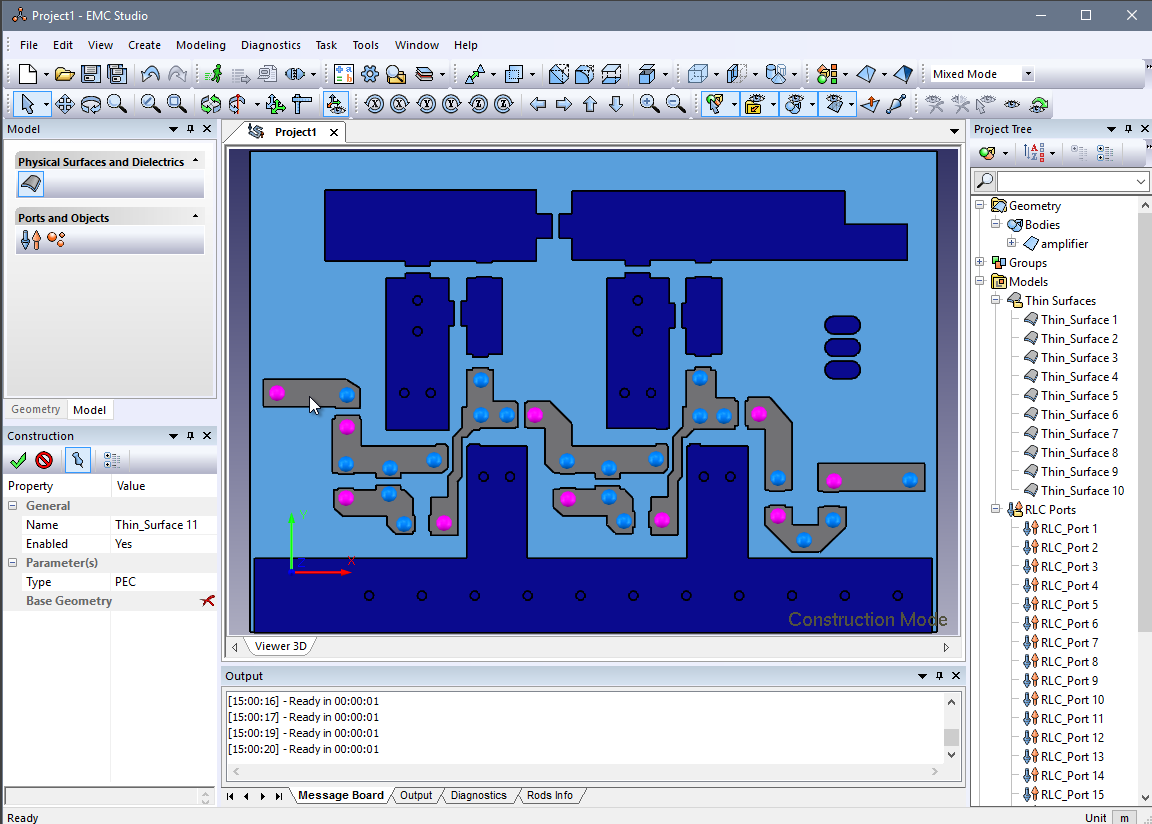Screen dimensions: 1152x824
Task: Select Thin_Surface 5 in the Project Tree
Action: pyautogui.click(x=1079, y=396)
